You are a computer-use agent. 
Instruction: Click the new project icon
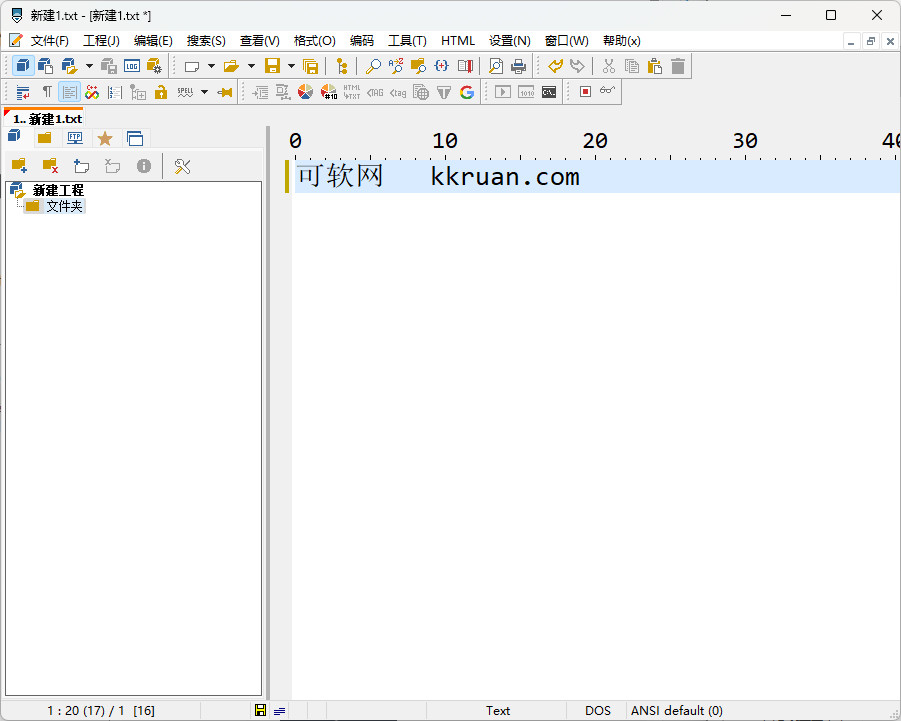45,65
